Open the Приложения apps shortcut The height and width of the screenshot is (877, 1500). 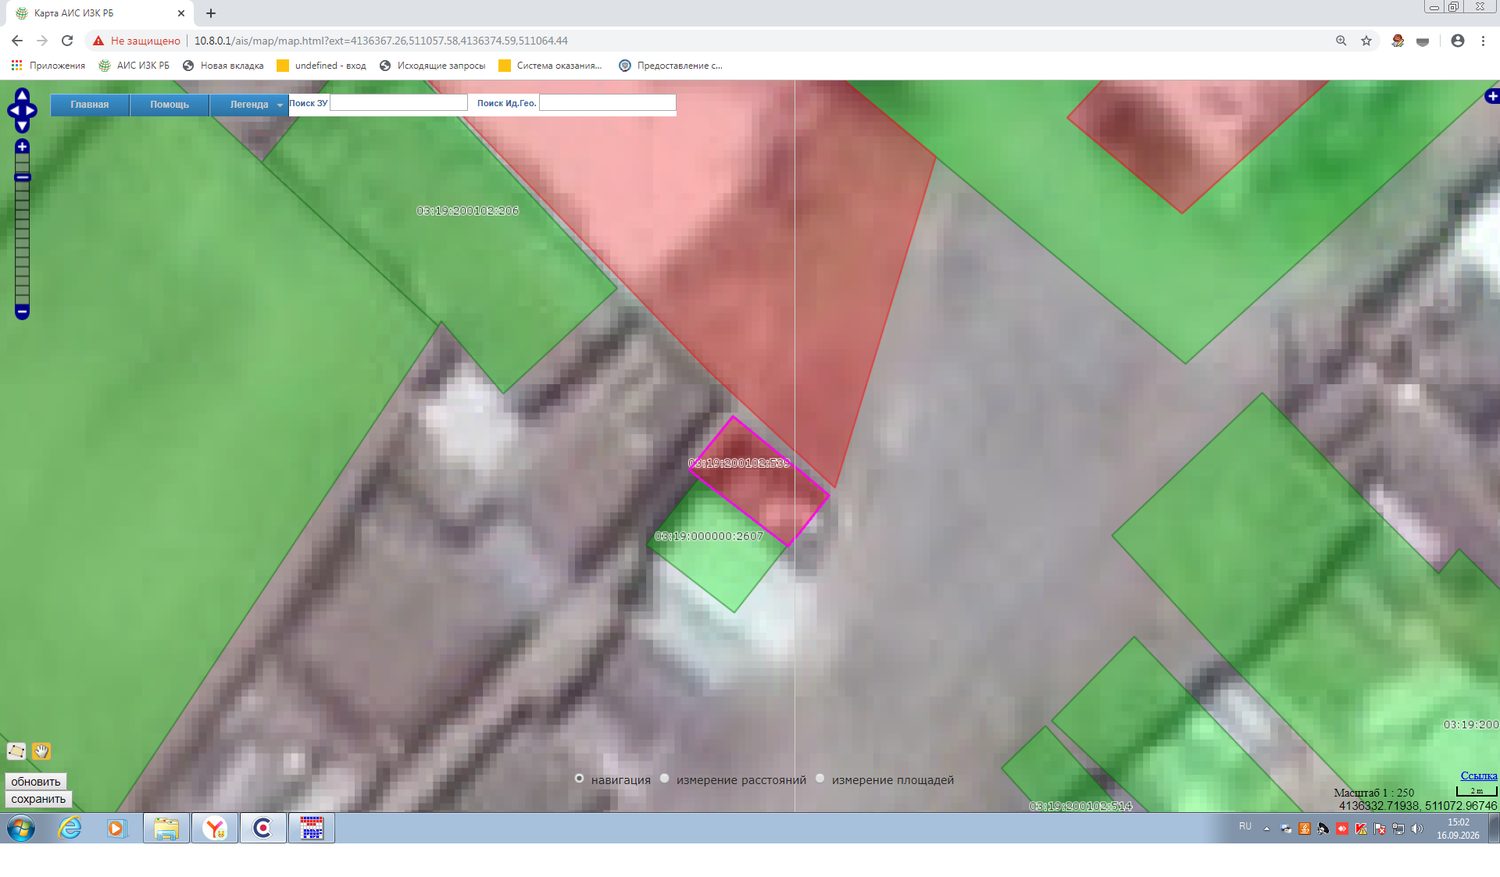48,66
